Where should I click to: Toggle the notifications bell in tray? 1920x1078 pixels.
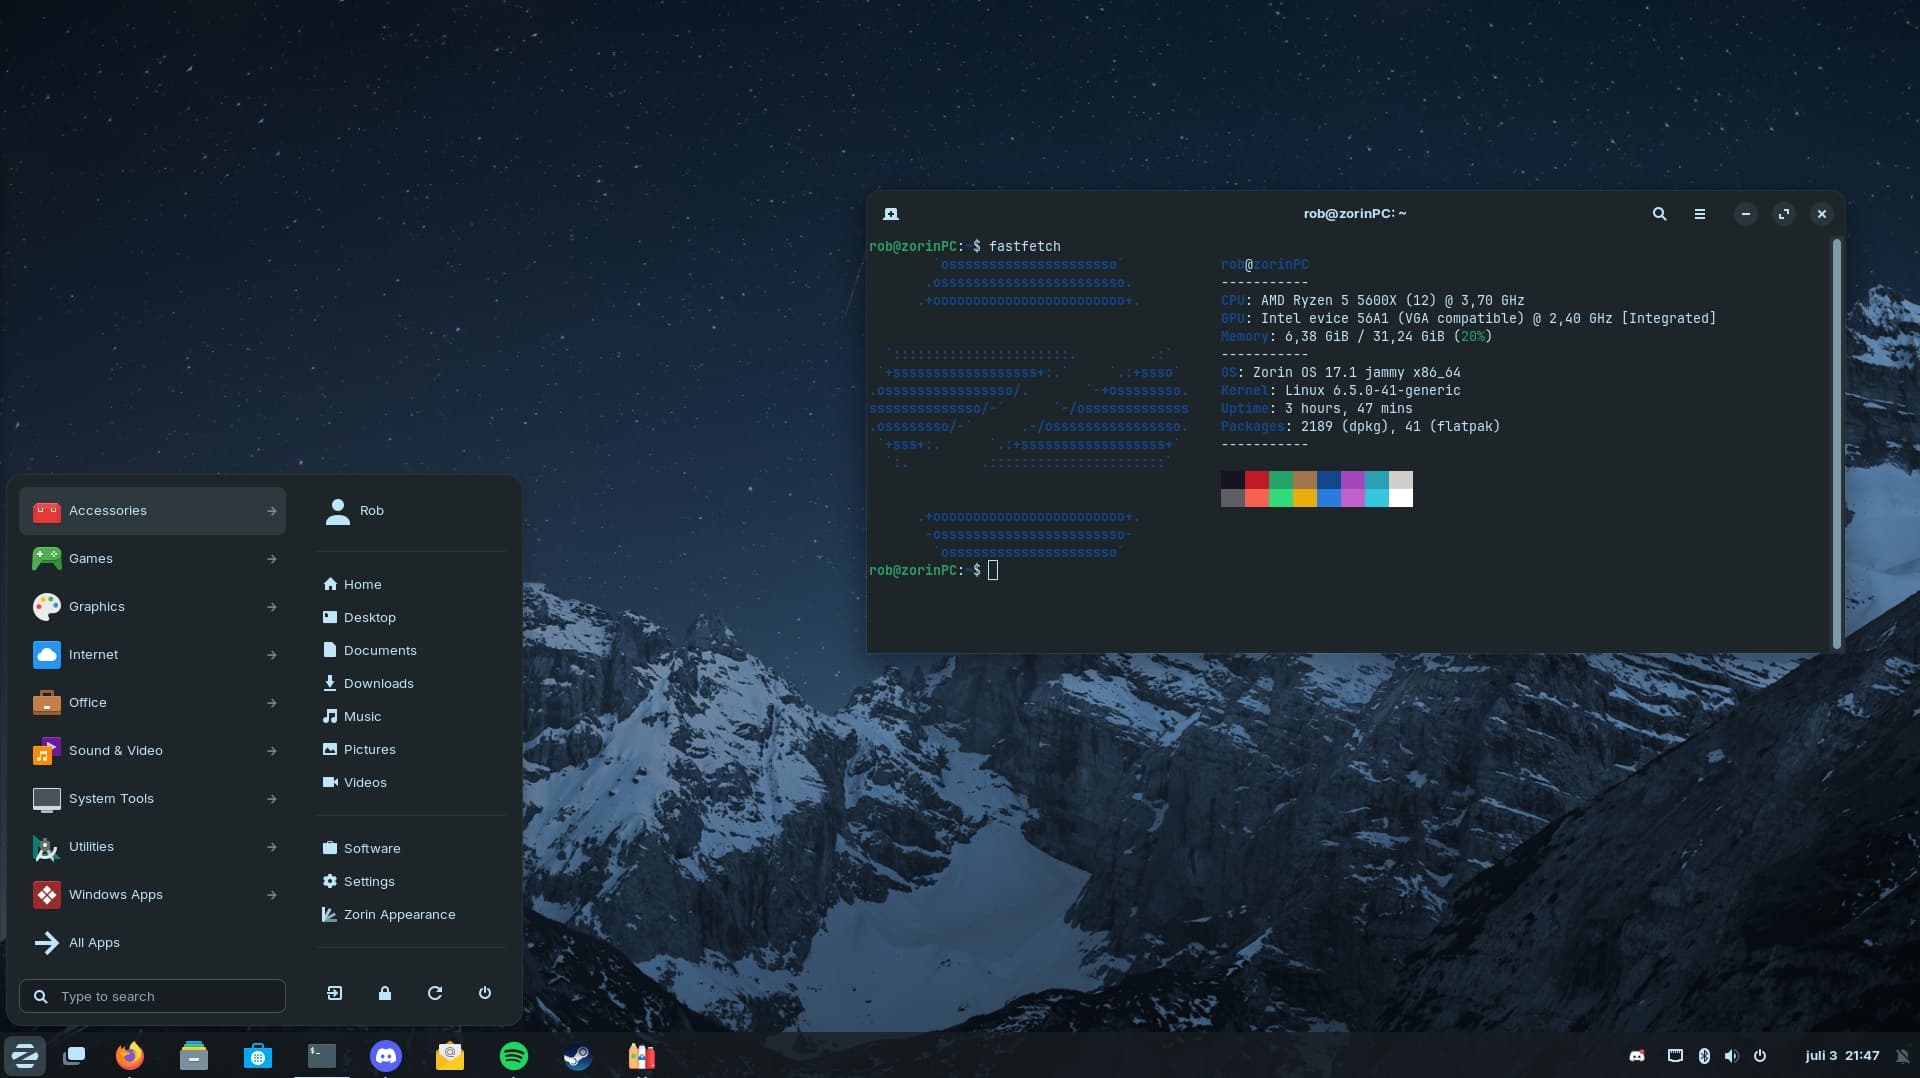[1902, 1056]
